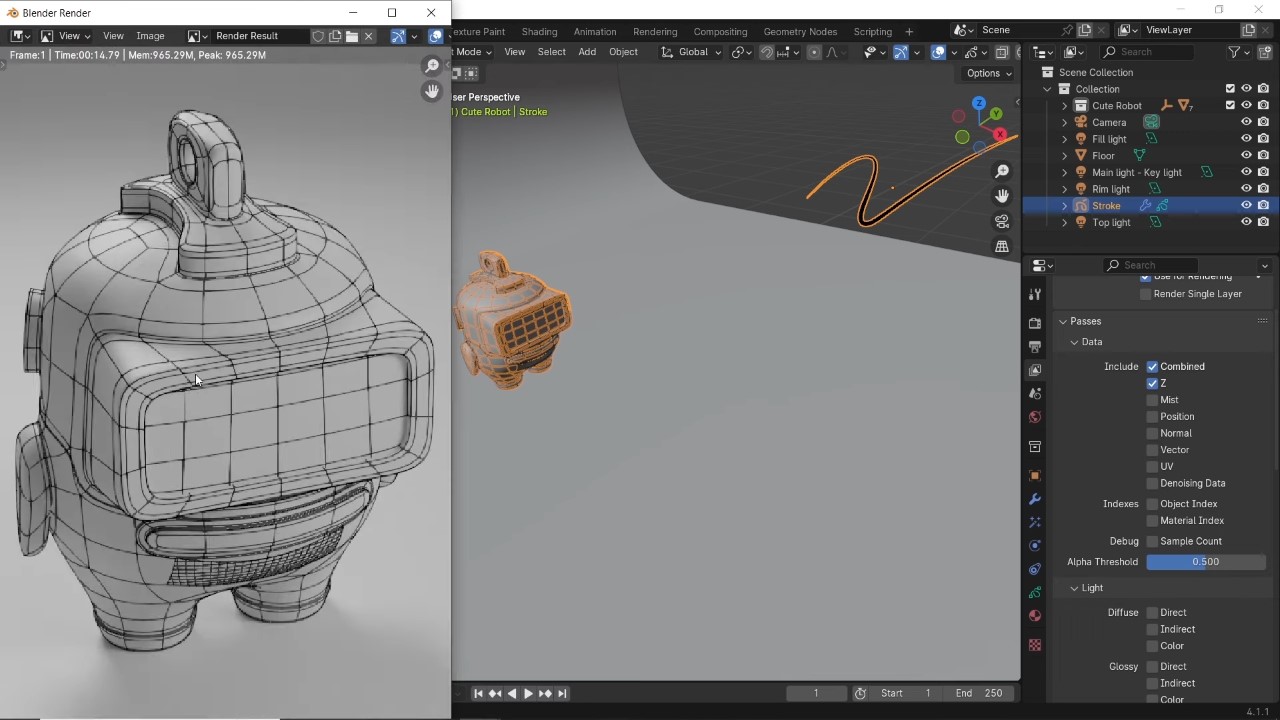Open the Render properties tab
This screenshot has height=720, width=1280.
[1034, 322]
